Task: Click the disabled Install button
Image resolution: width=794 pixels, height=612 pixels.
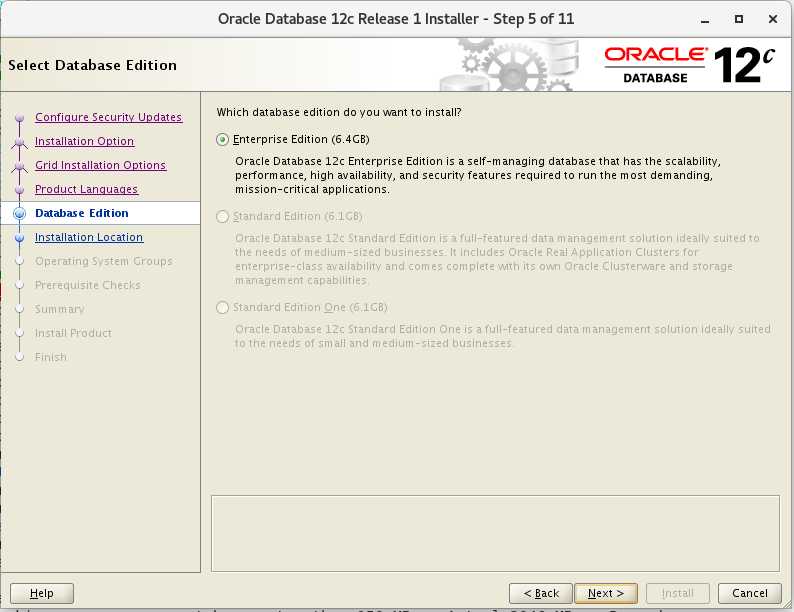Action: (x=678, y=593)
